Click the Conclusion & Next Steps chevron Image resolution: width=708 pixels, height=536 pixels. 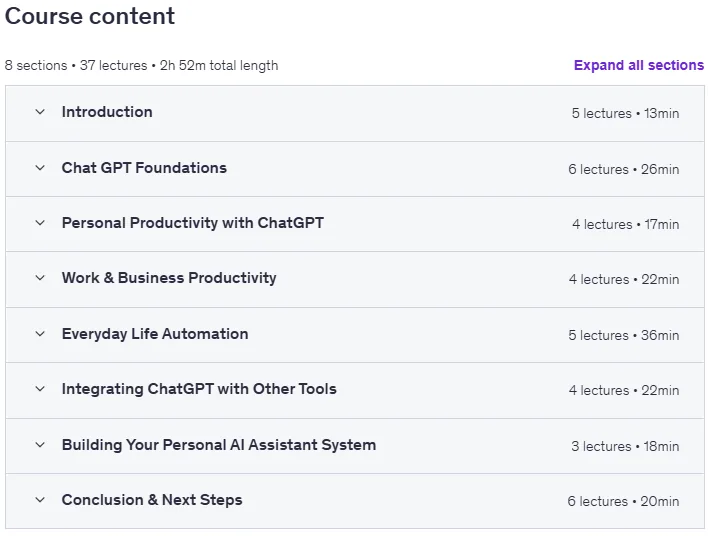tap(40, 500)
